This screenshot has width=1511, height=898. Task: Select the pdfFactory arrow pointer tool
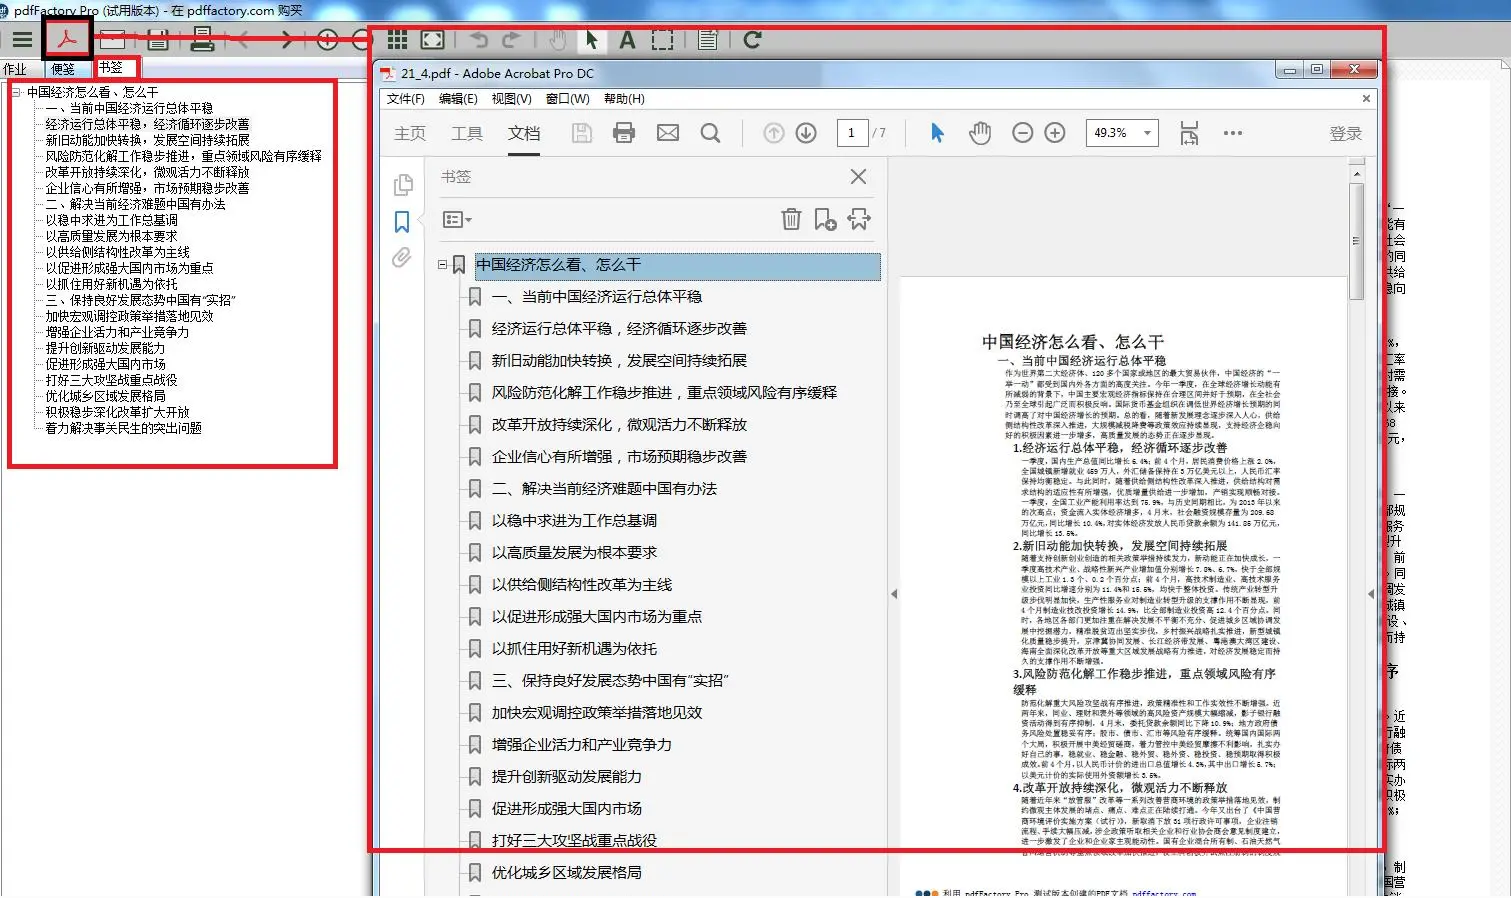(591, 40)
